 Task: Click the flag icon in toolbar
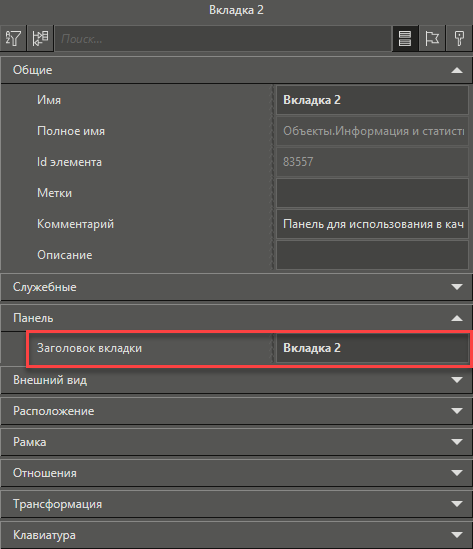(x=432, y=38)
